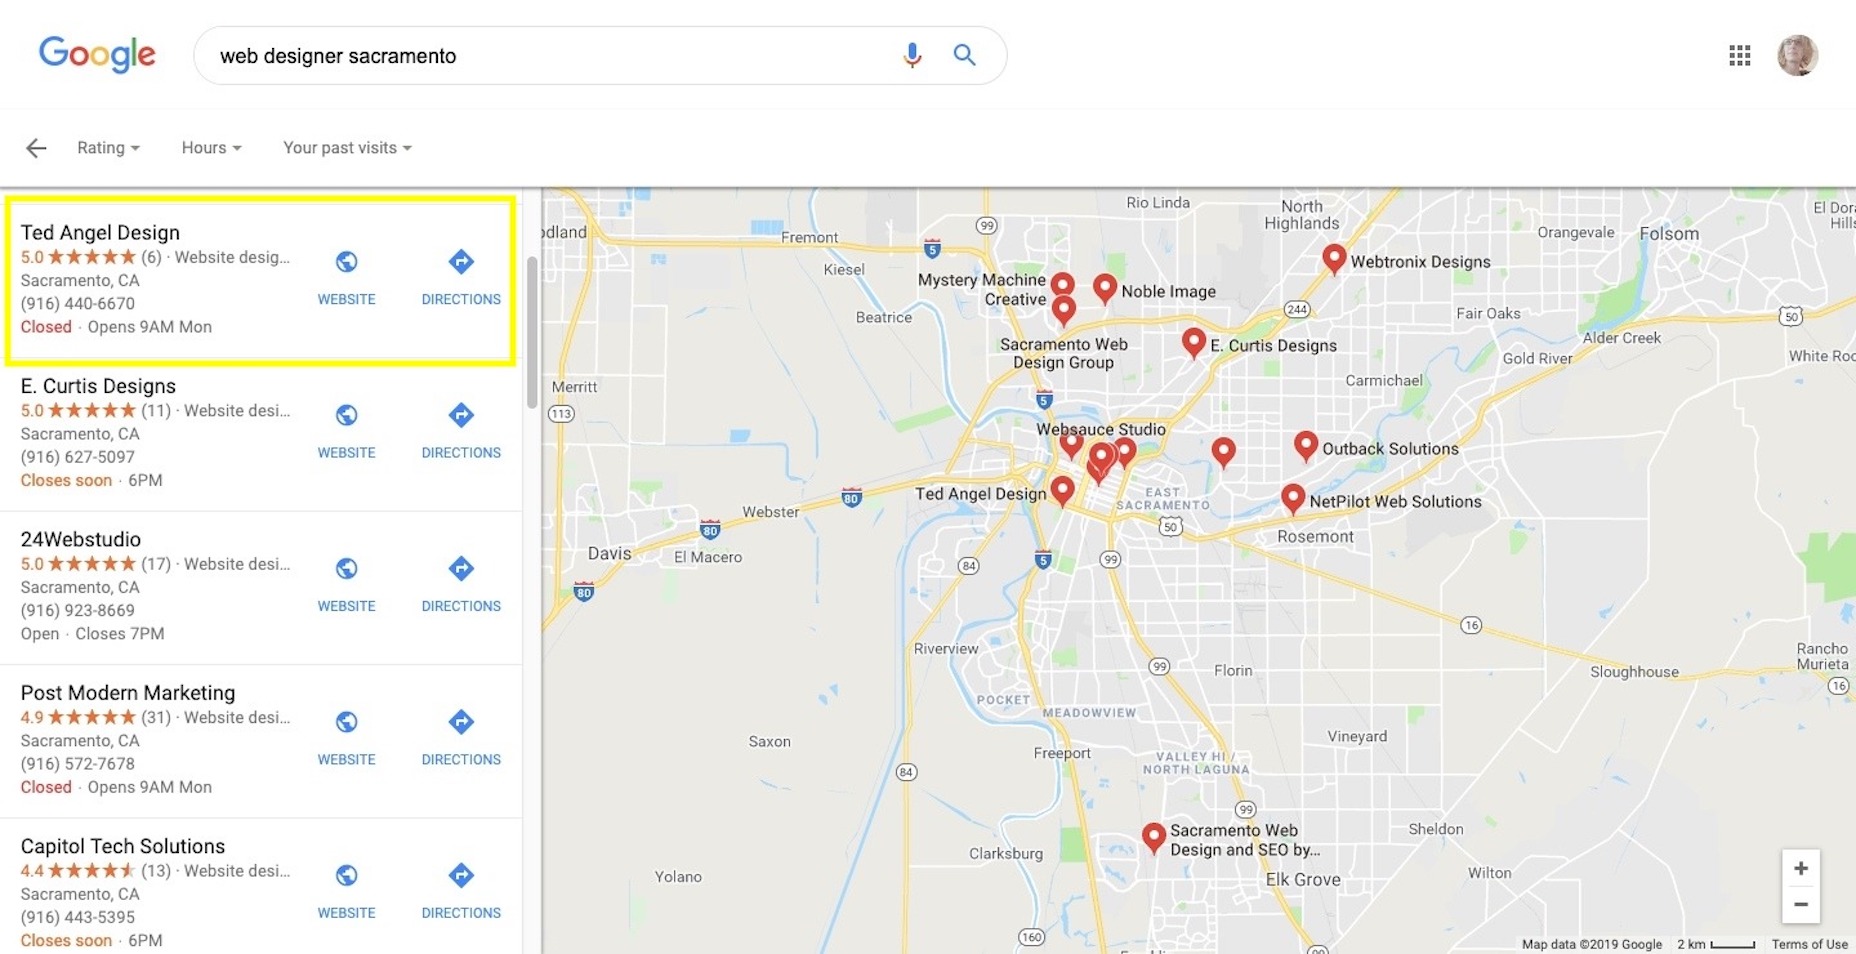
Task: Click Terms of Use on the map
Action: coord(1809,944)
